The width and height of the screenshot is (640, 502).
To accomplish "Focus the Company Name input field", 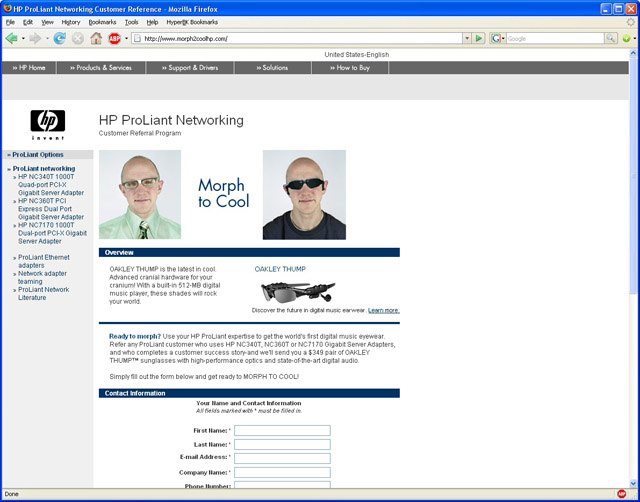I will 282,473.
